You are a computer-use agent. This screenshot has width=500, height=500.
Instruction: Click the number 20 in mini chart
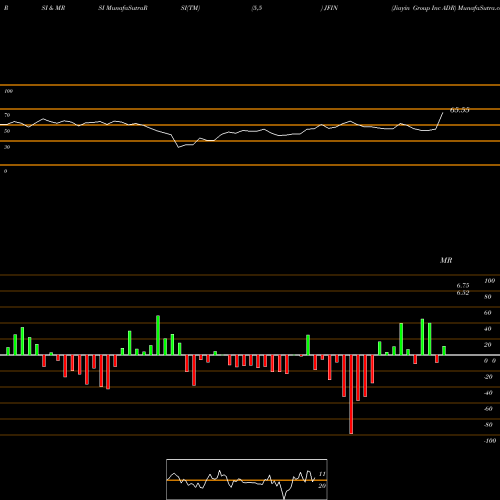click(322, 486)
